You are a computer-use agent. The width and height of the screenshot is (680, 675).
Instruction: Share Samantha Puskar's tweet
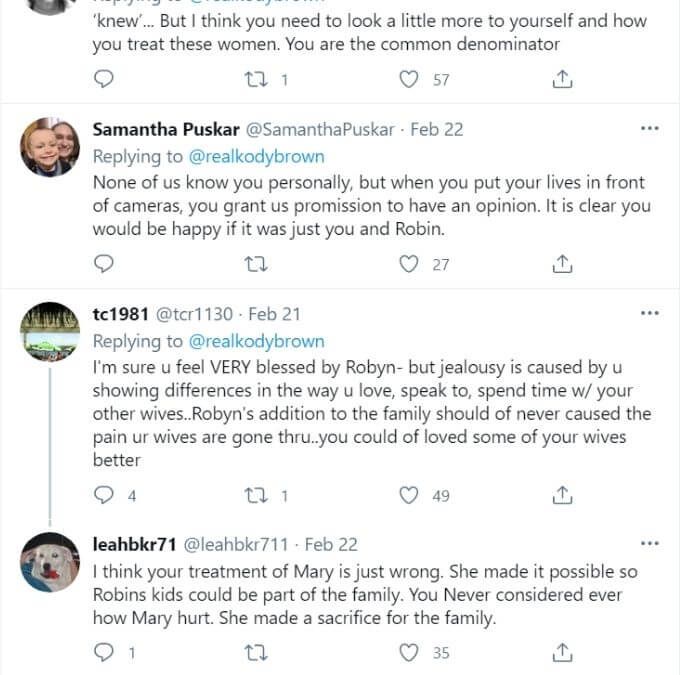pyautogui.click(x=562, y=263)
